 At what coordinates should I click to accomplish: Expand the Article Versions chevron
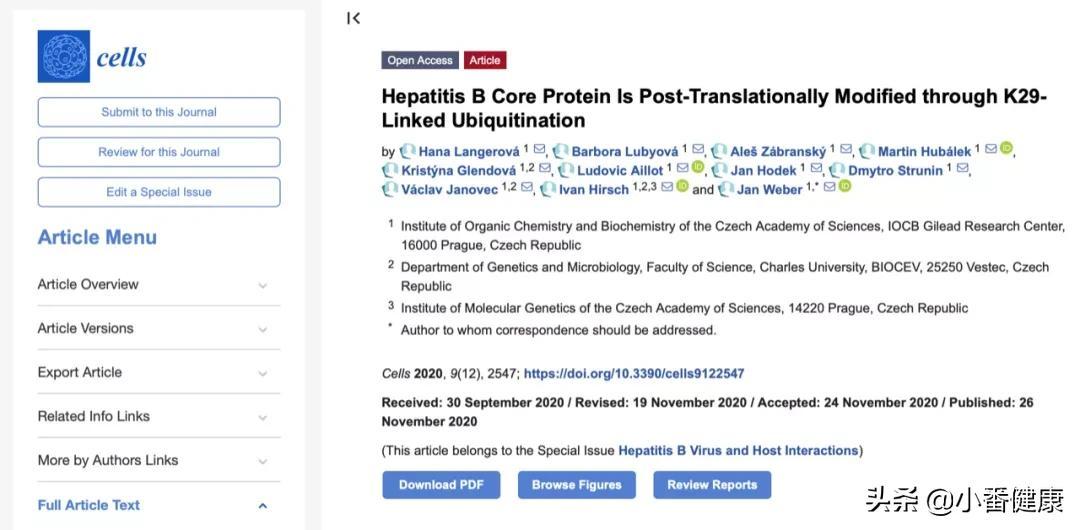262,329
